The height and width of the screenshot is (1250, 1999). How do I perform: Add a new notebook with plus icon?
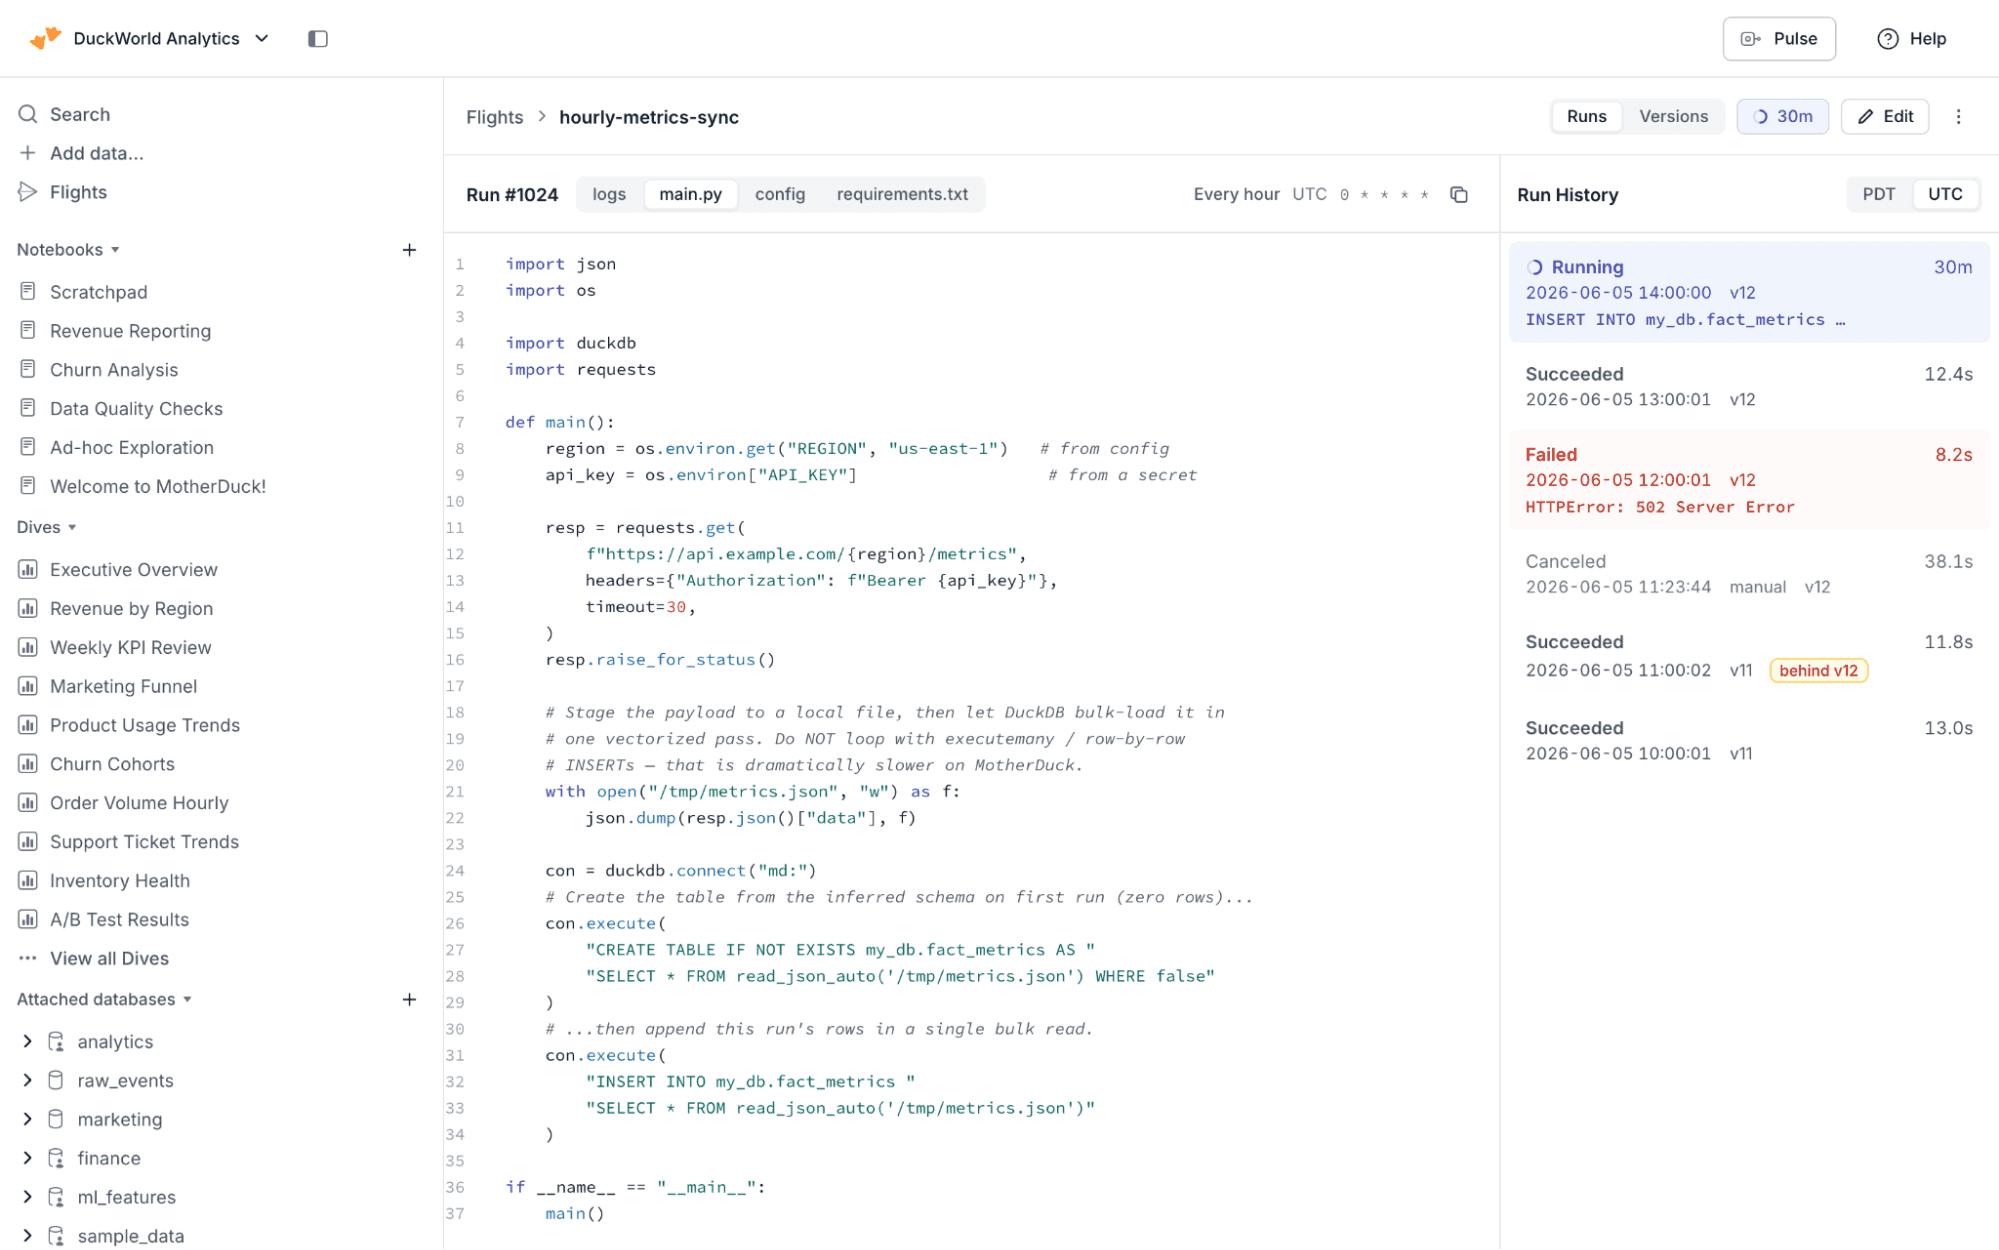pyautogui.click(x=409, y=250)
